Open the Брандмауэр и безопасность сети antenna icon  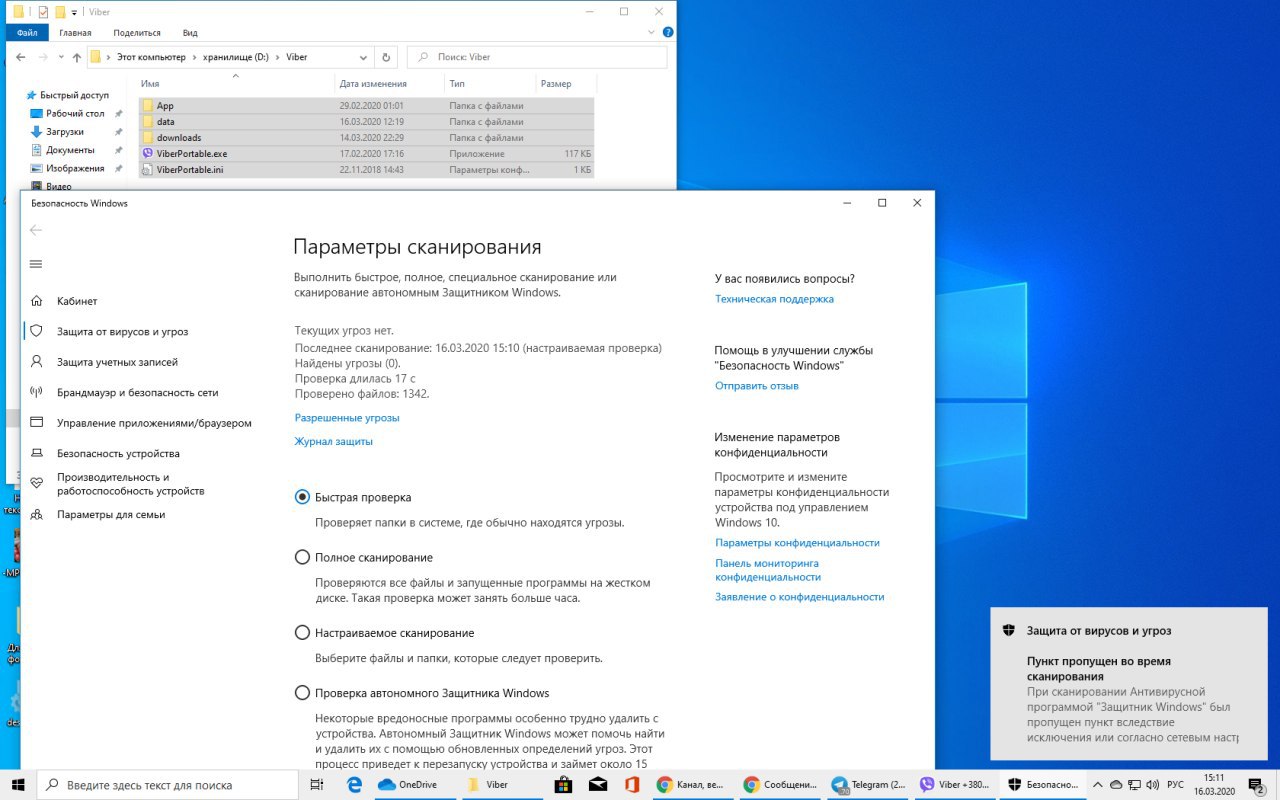coord(37,393)
